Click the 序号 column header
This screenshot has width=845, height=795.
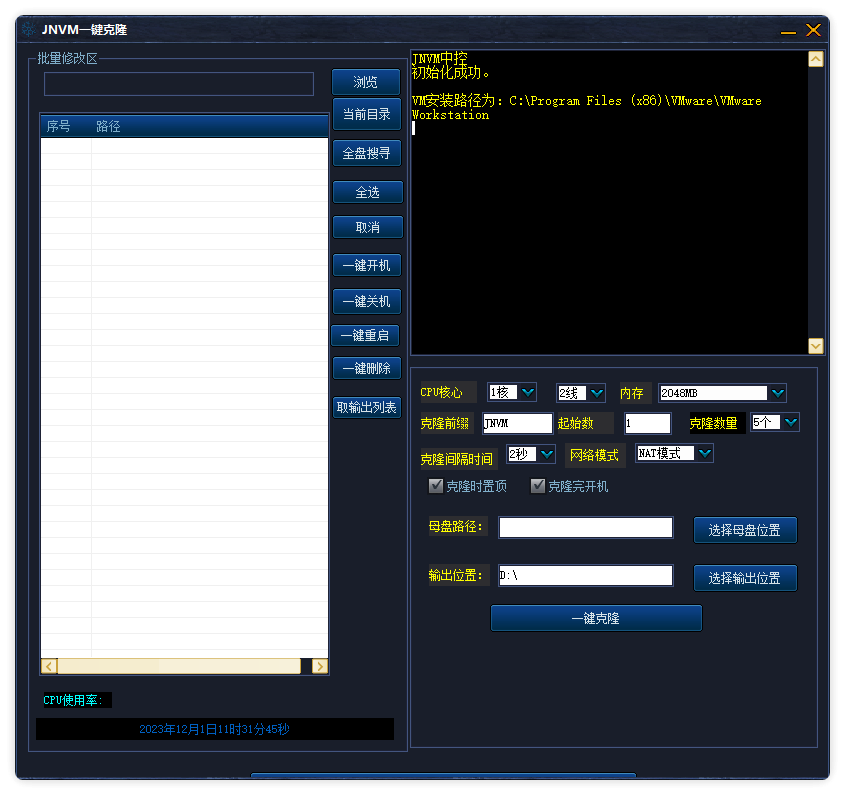point(66,126)
